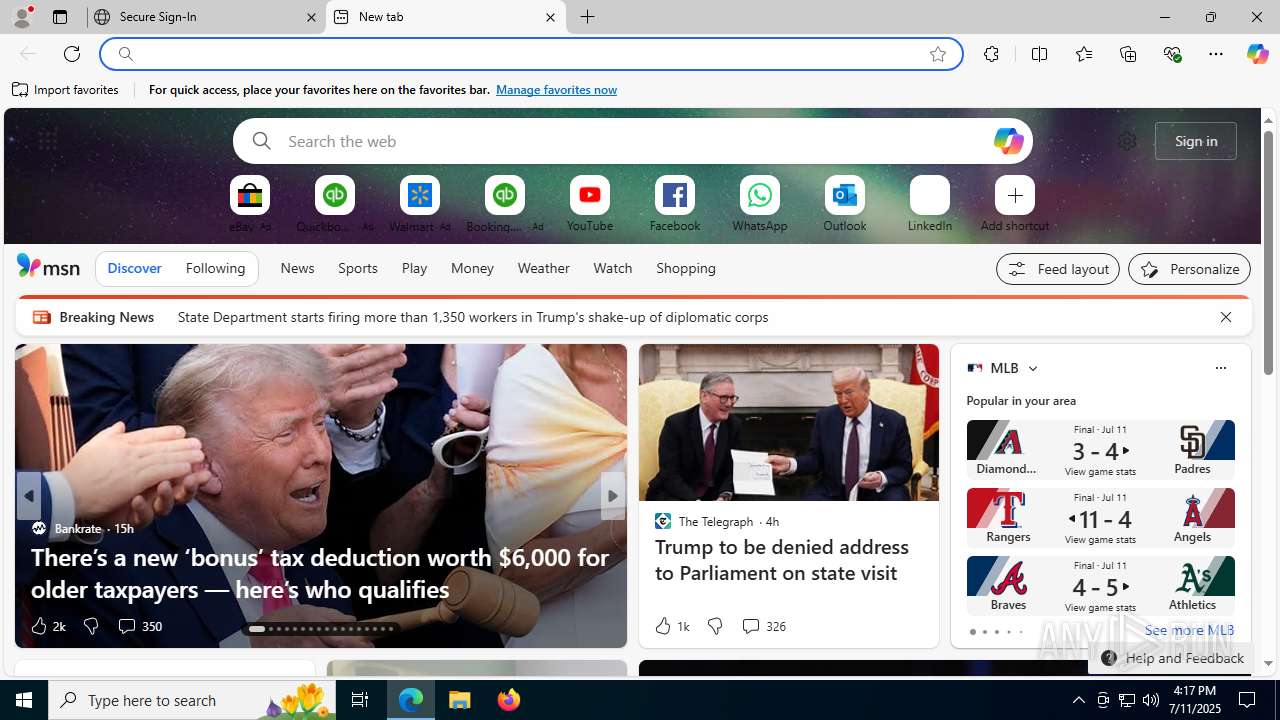Open File Explorer from taskbar
1280x720 pixels.
point(460,700)
